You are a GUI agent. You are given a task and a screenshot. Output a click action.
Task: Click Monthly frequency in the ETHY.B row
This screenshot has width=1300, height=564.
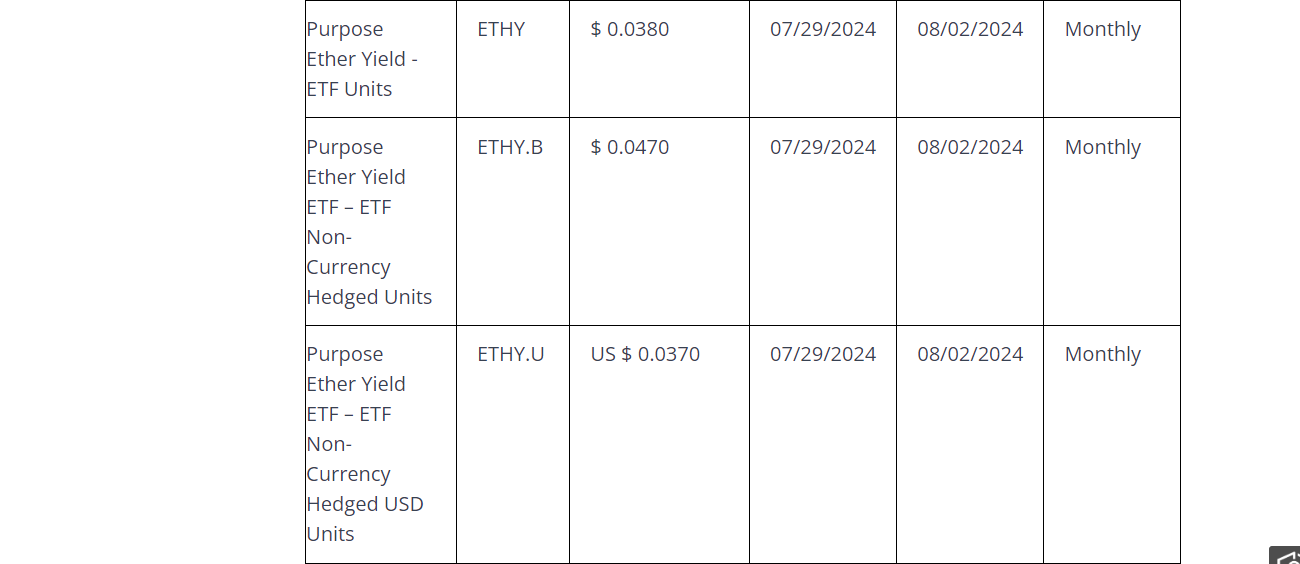pos(1102,148)
